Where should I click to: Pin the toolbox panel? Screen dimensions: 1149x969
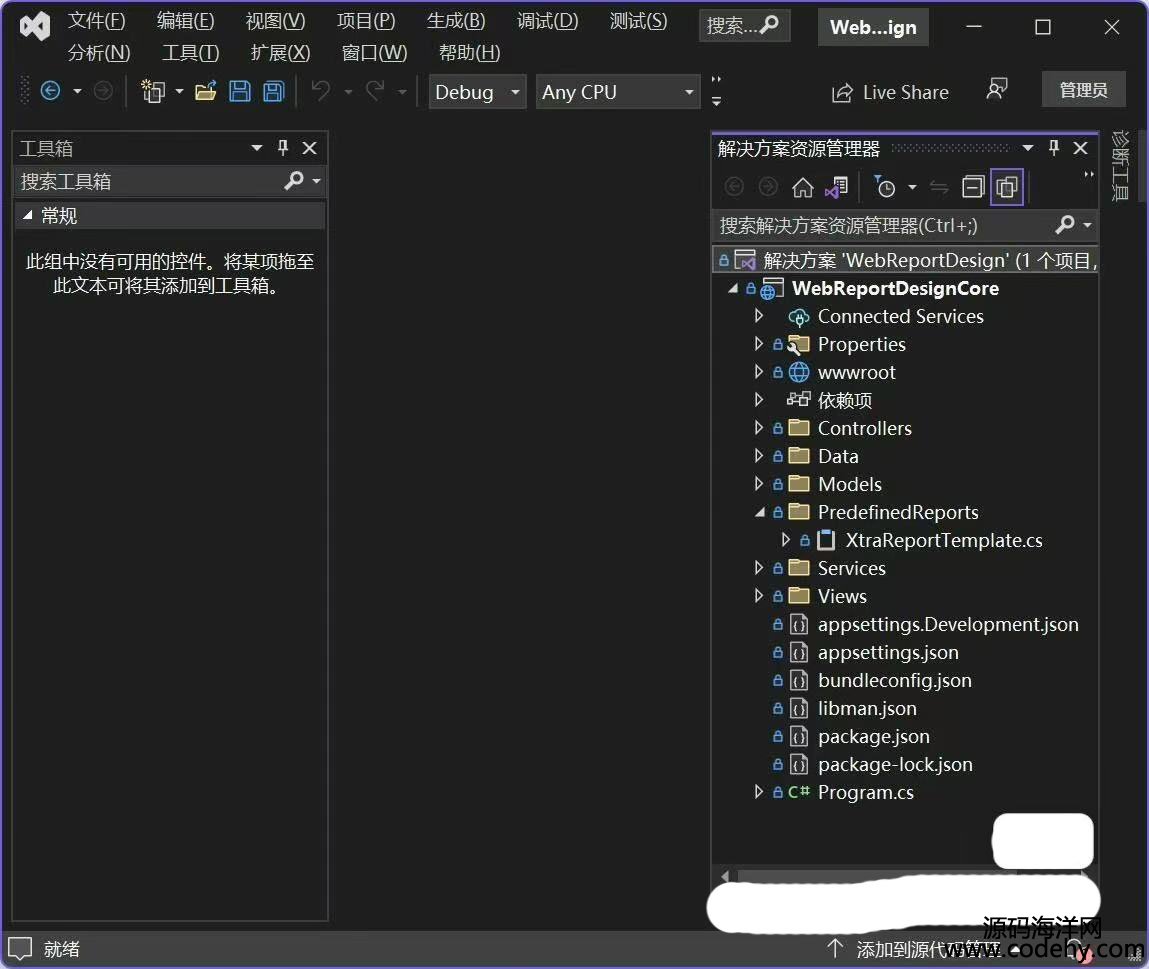pyautogui.click(x=283, y=148)
